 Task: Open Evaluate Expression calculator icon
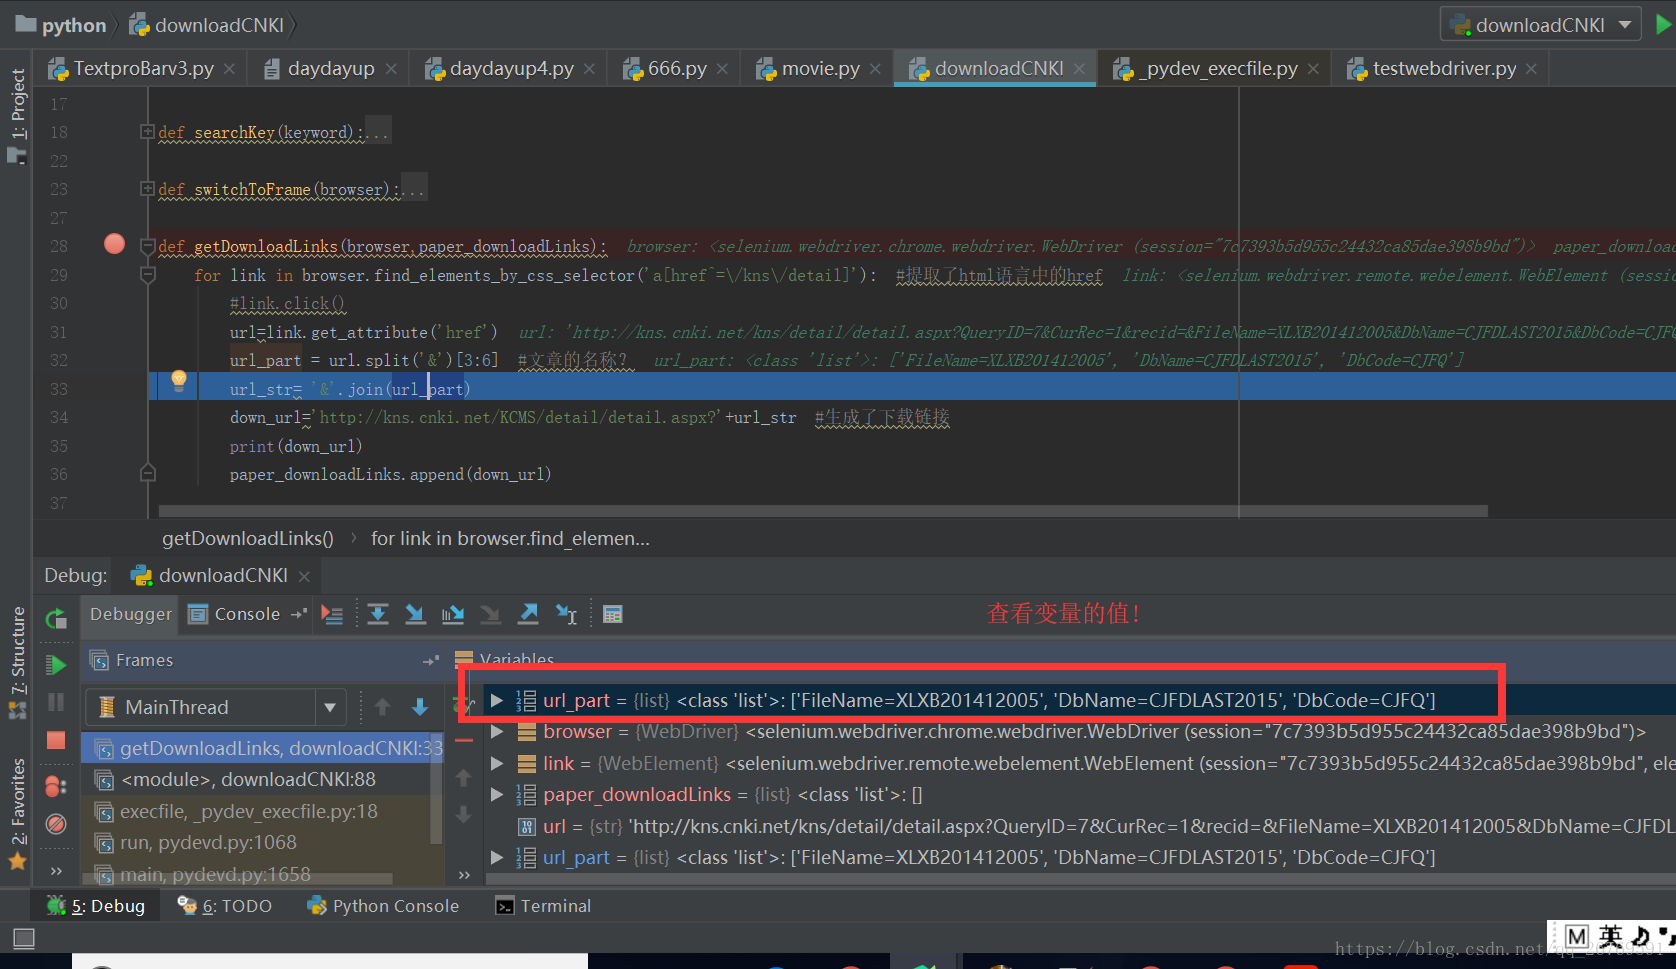pos(613,615)
